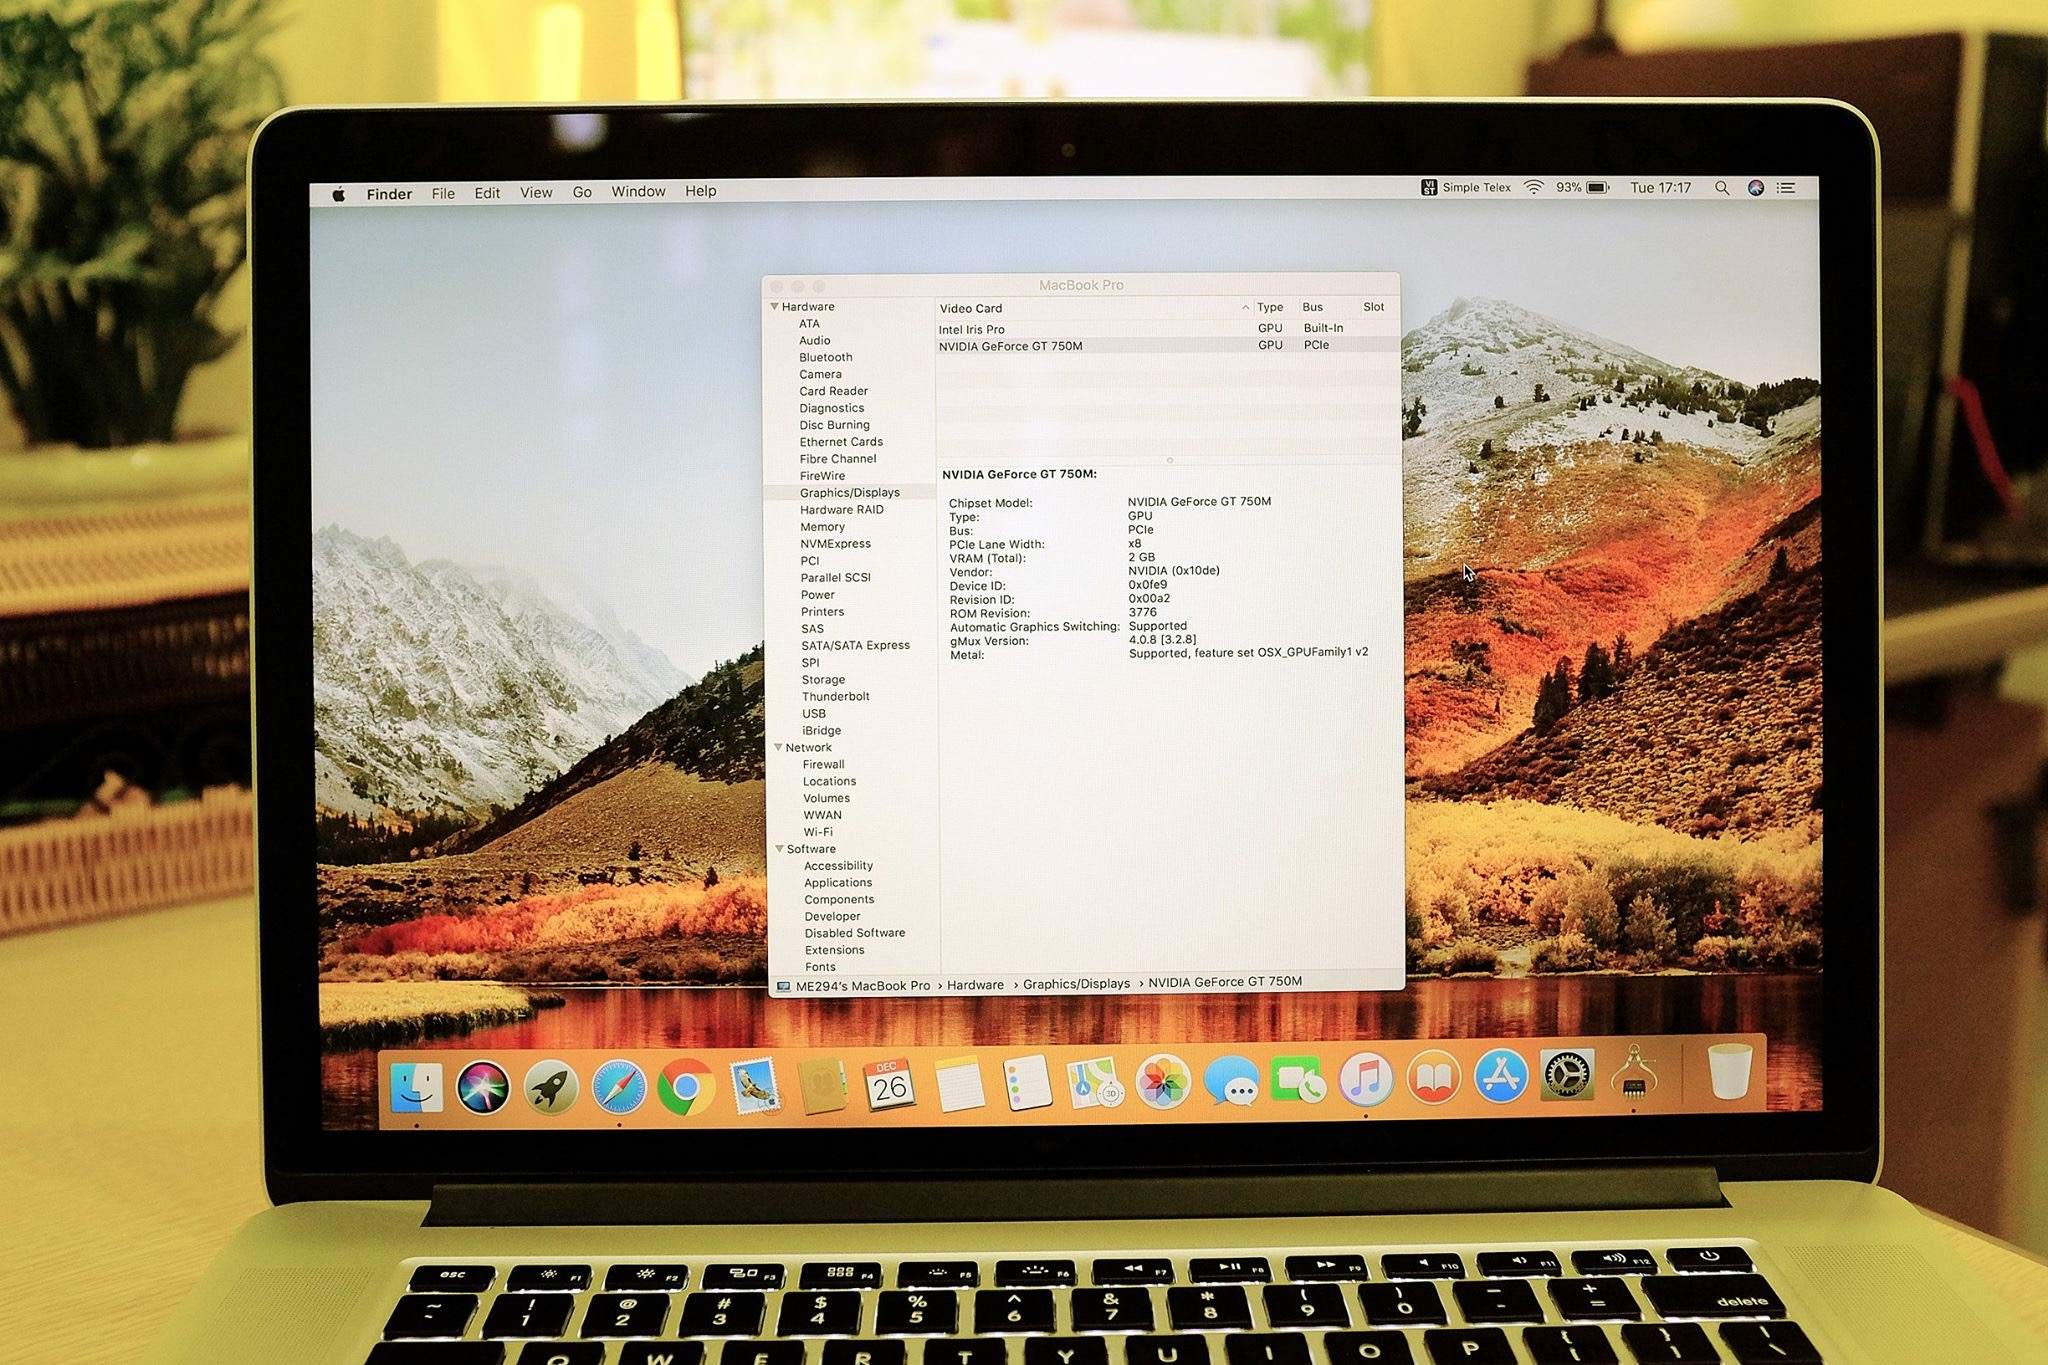Select Storage in the sidebar
The image size is (2048, 1365).
(x=823, y=679)
